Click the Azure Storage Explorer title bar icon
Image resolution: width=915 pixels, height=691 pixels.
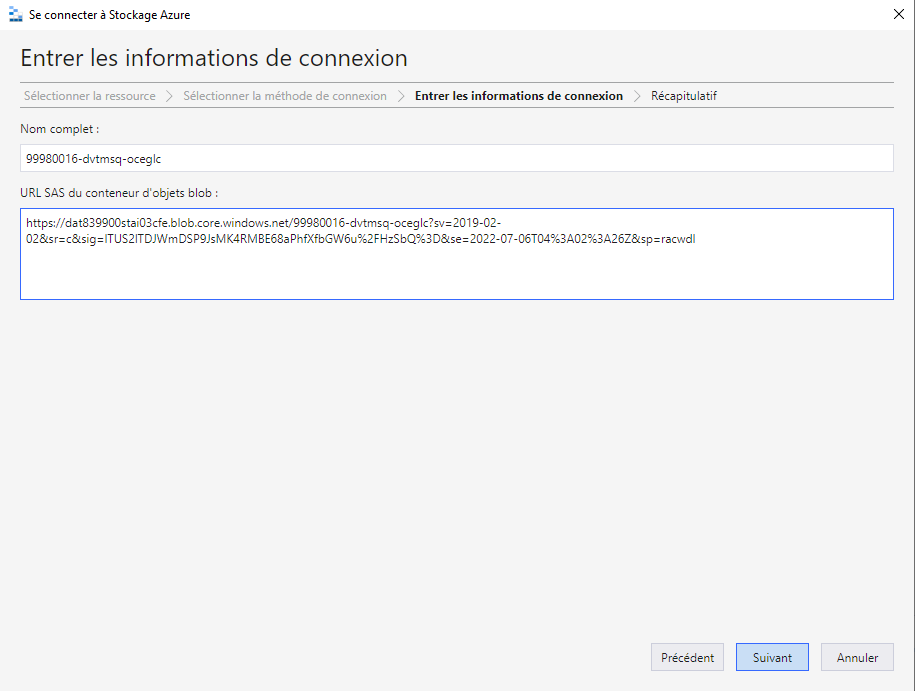15,15
